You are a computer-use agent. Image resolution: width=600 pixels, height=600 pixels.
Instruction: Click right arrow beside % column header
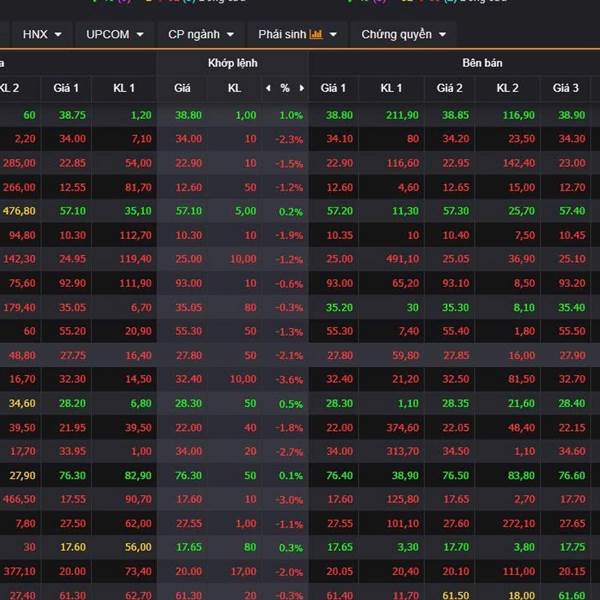coord(302,88)
